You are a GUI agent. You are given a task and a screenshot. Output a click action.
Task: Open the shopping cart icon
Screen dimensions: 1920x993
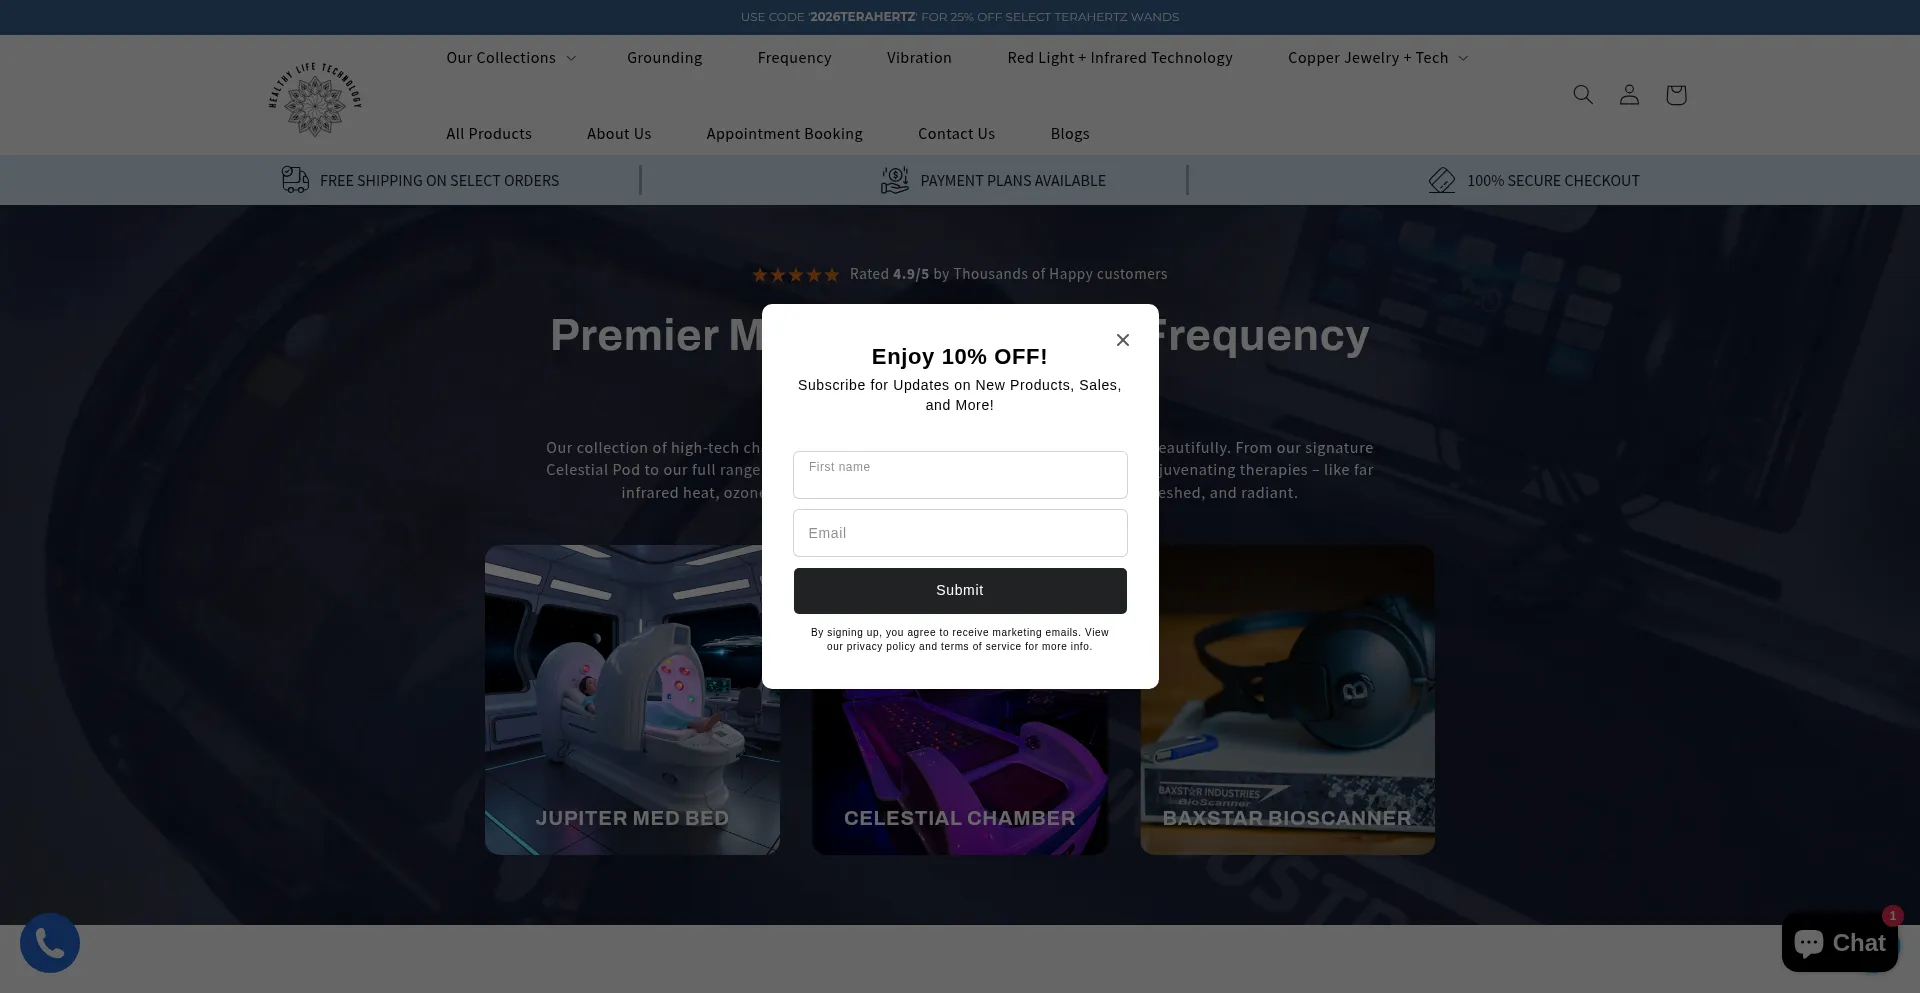[x=1676, y=95]
